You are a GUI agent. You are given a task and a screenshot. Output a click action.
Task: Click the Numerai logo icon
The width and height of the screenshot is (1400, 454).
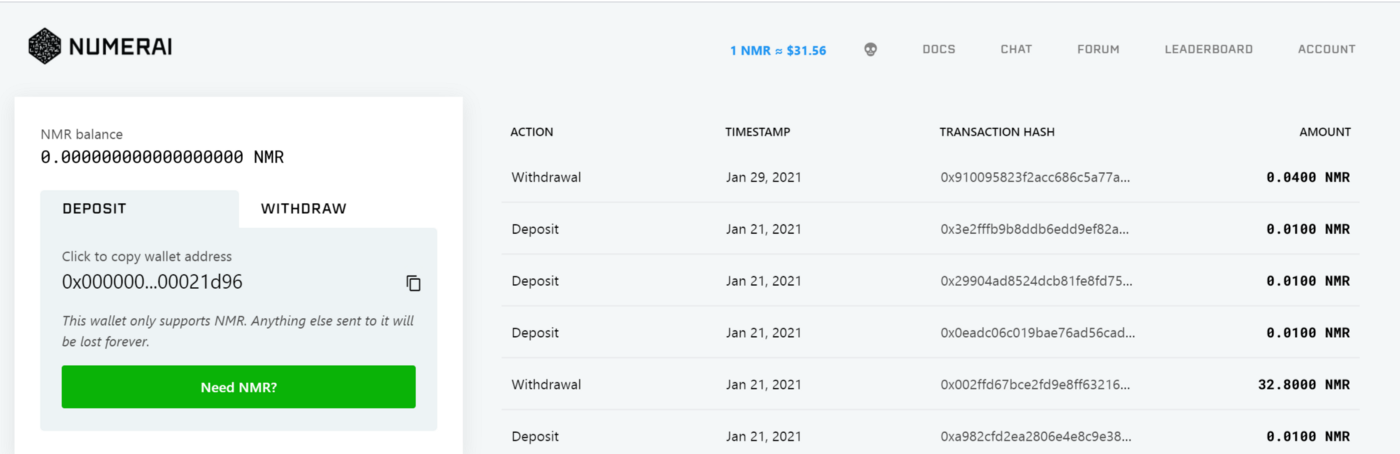coord(45,46)
